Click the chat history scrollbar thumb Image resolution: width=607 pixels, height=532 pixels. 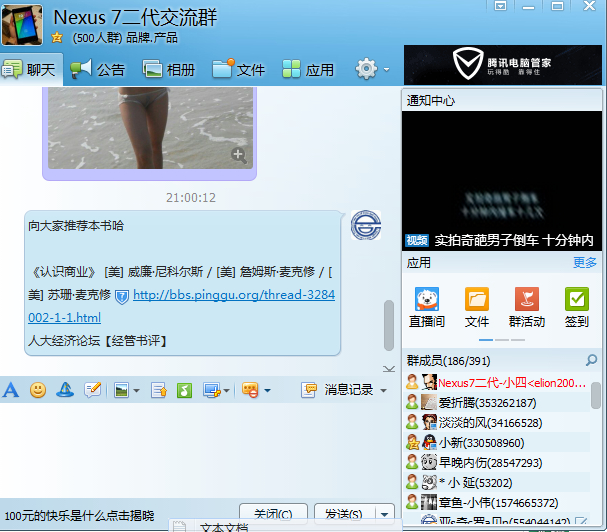tap(389, 325)
